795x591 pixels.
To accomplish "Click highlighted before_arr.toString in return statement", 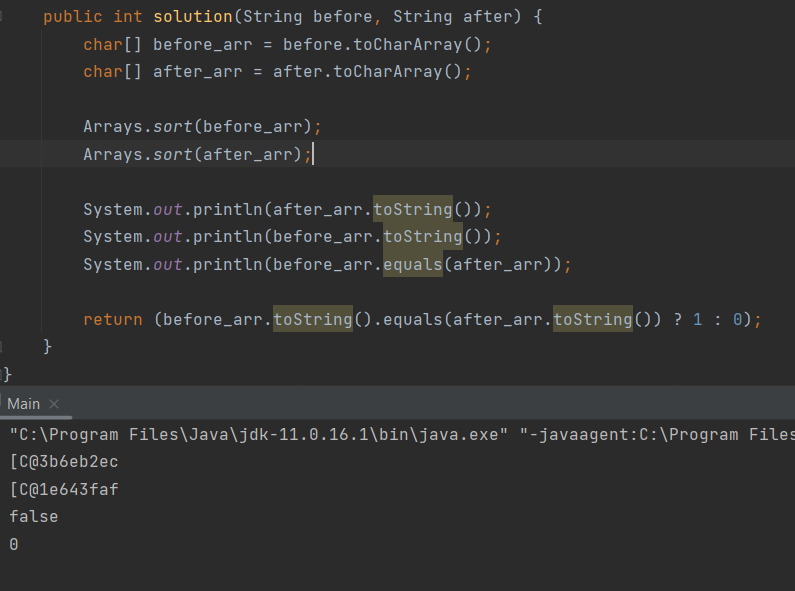I will tap(313, 319).
